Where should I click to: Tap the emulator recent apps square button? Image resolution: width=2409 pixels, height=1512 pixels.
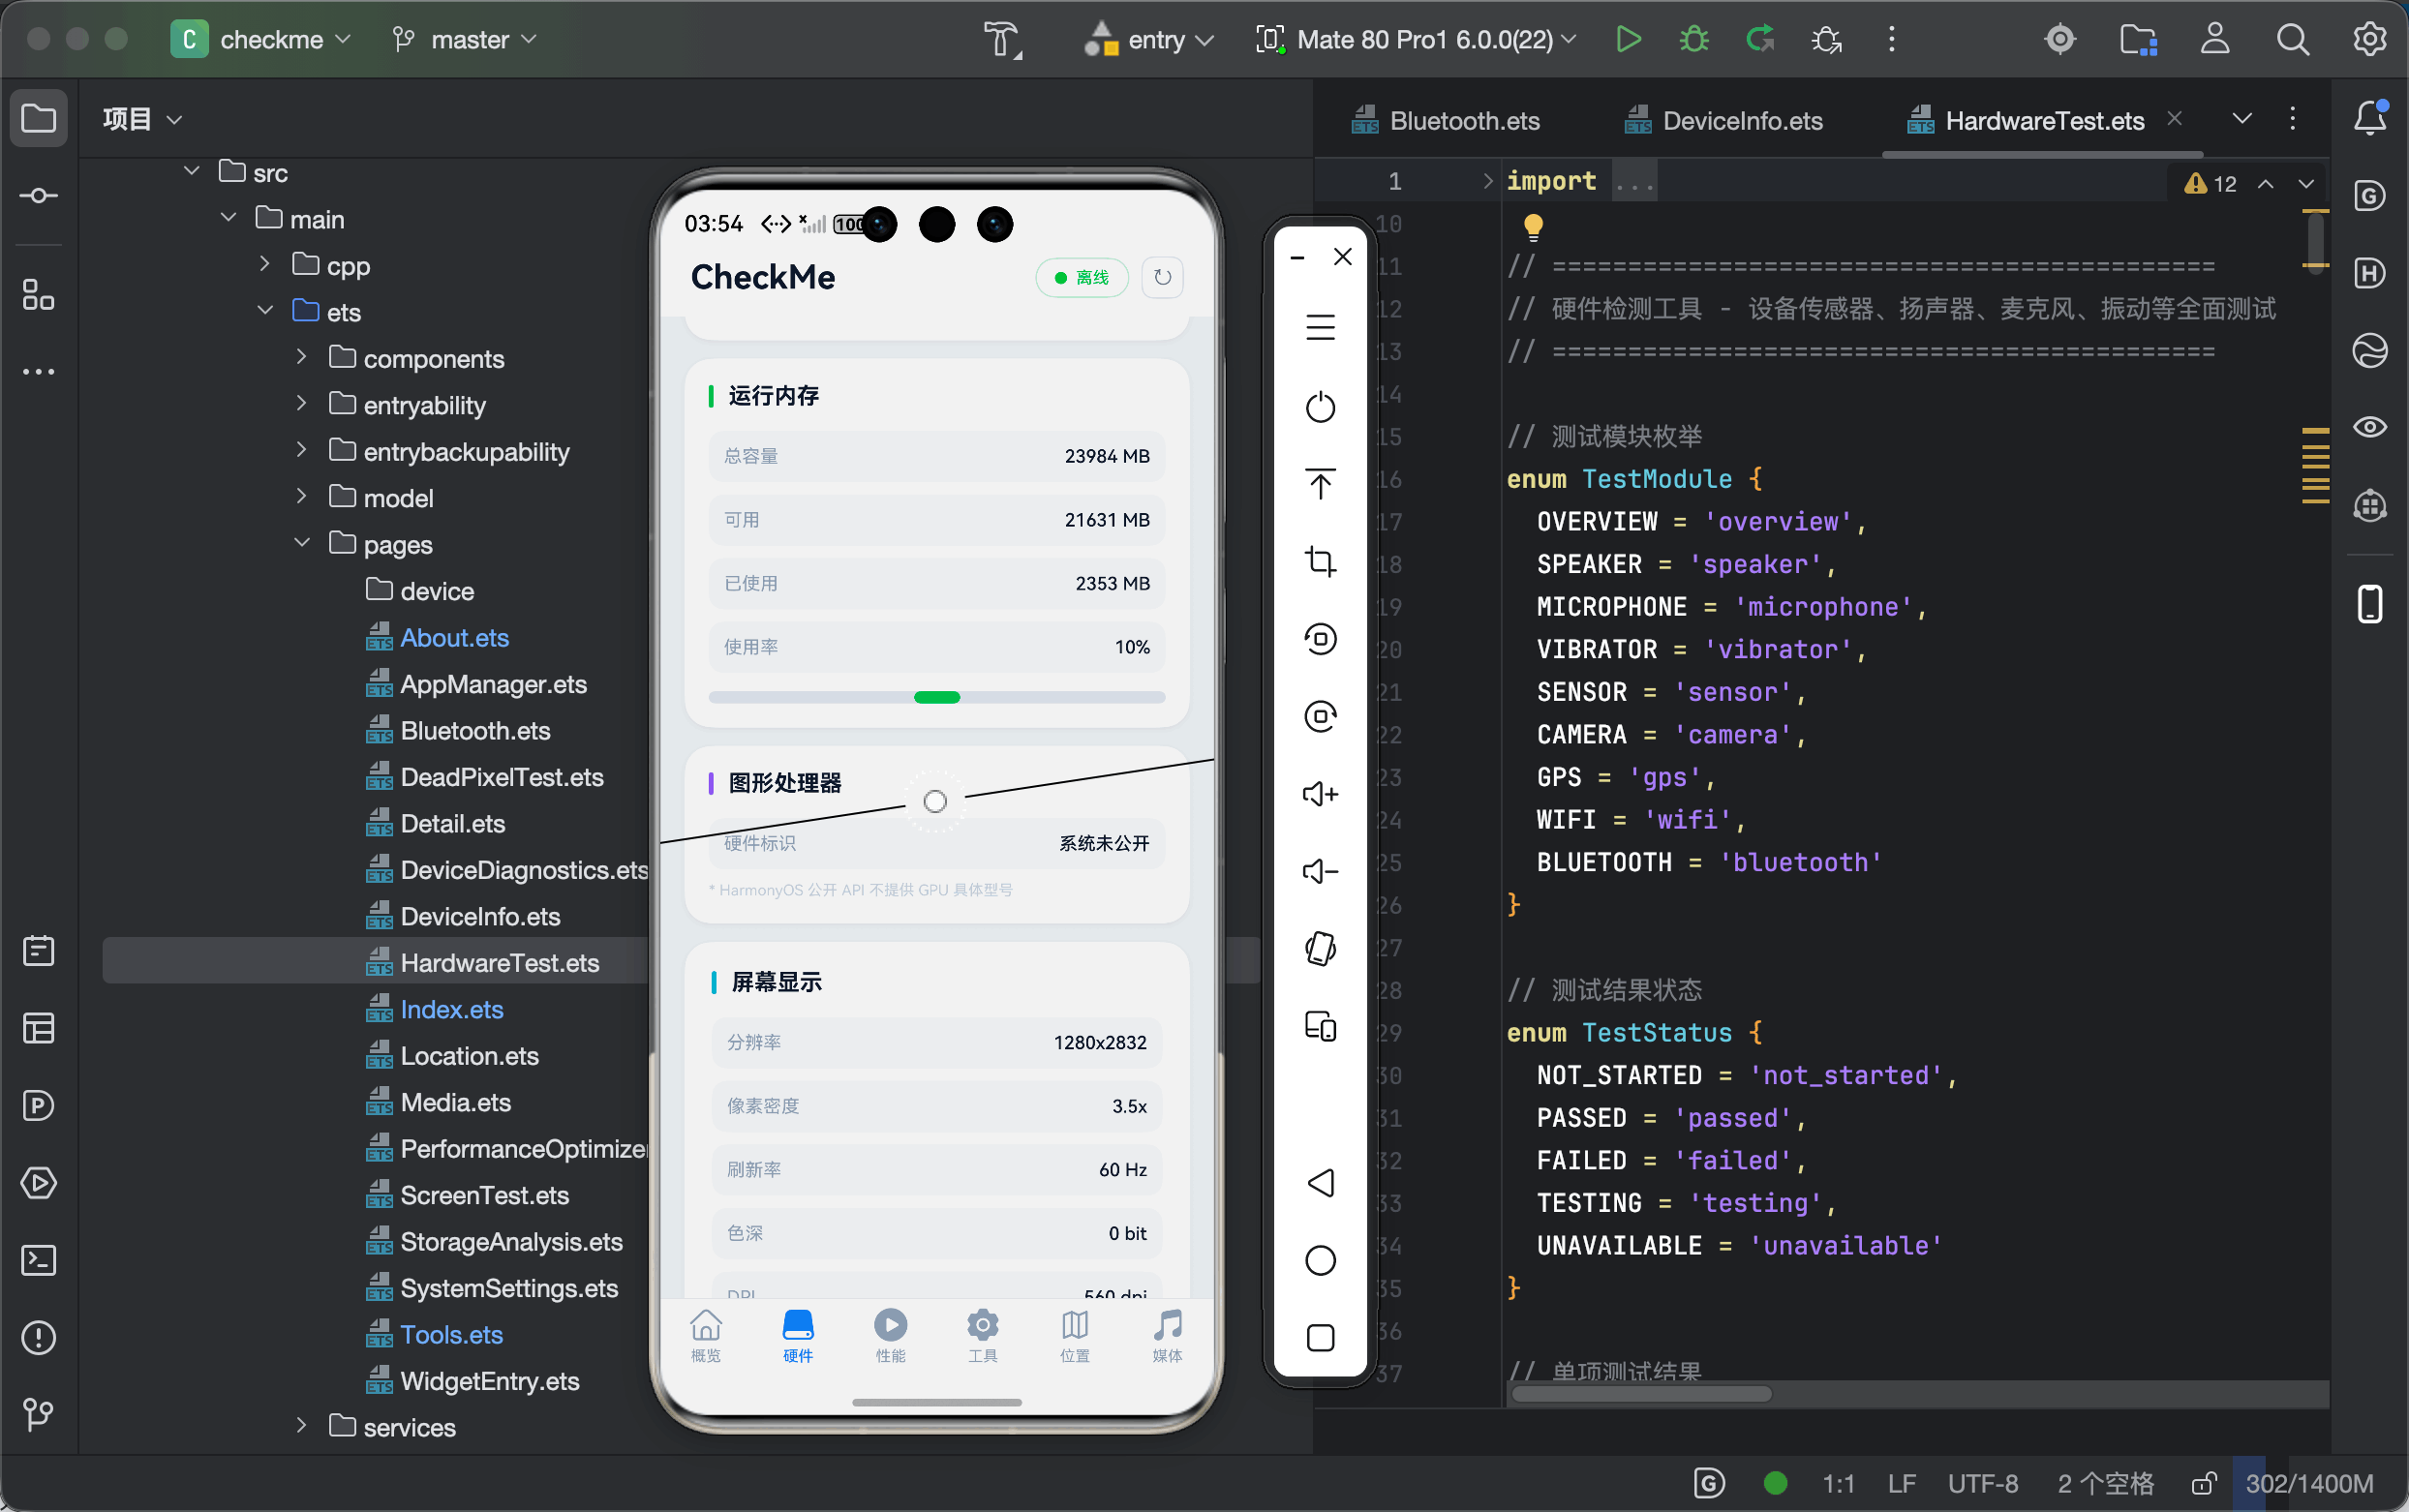(1320, 1337)
